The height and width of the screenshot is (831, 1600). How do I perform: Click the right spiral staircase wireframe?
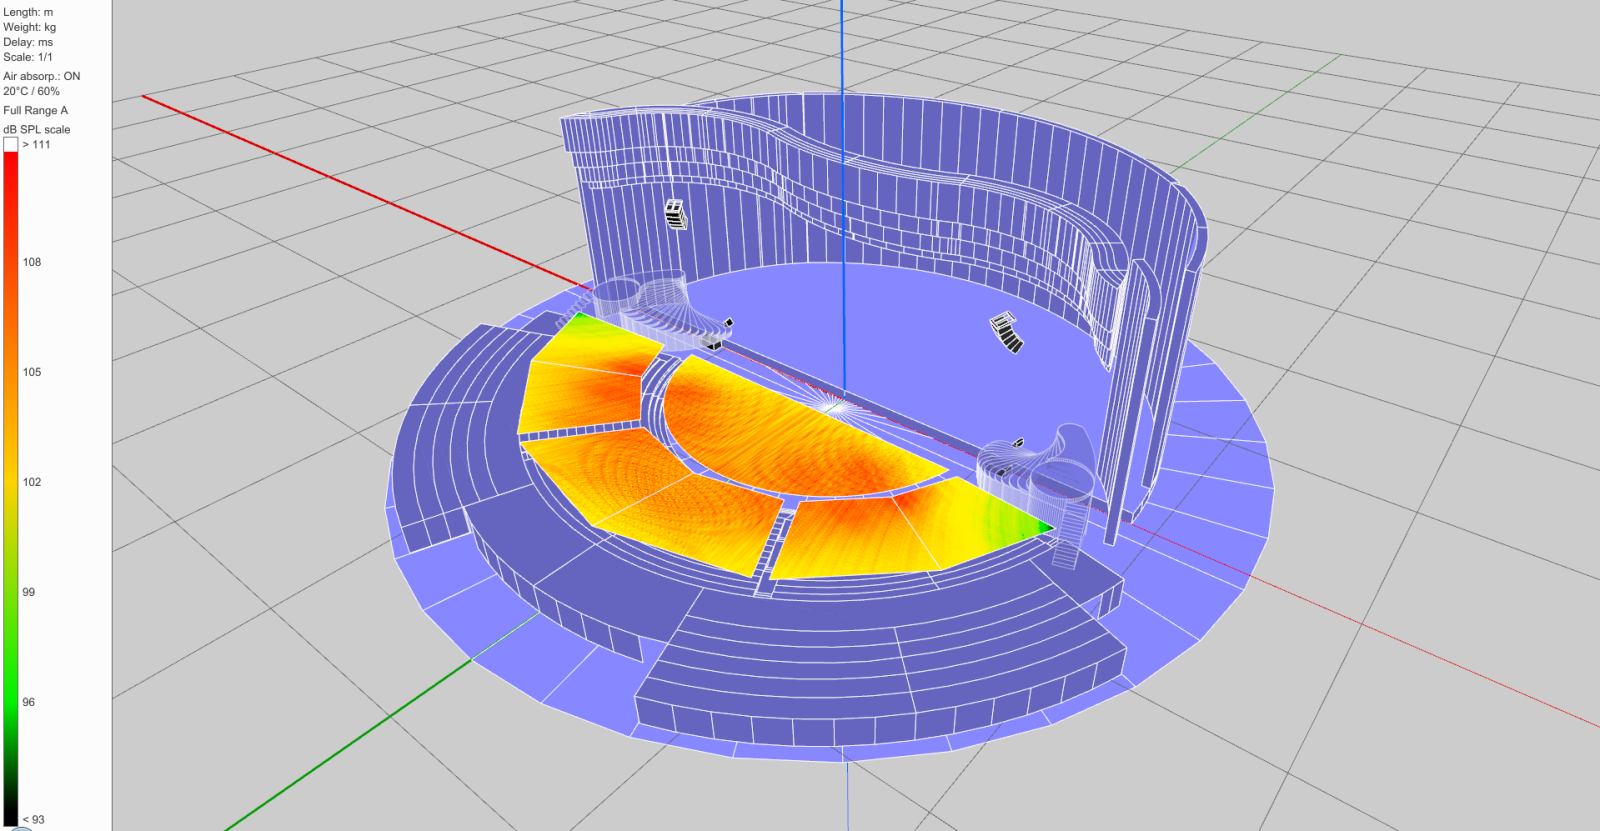point(1040,468)
